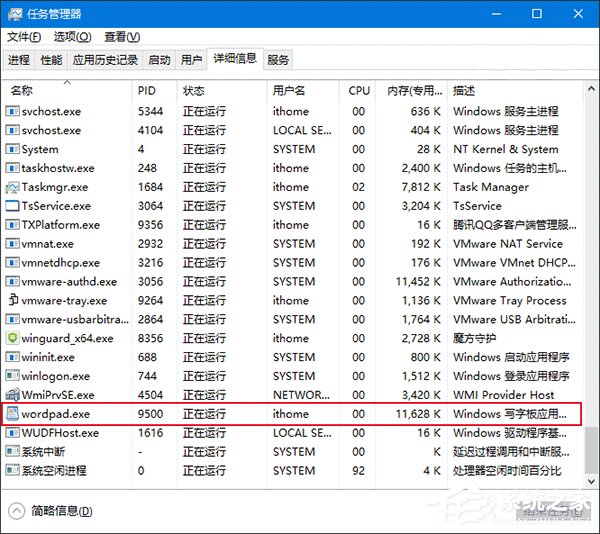Image resolution: width=600 pixels, height=534 pixels.
Task: Click PID 9500 cell
Action: pyautogui.click(x=150, y=414)
